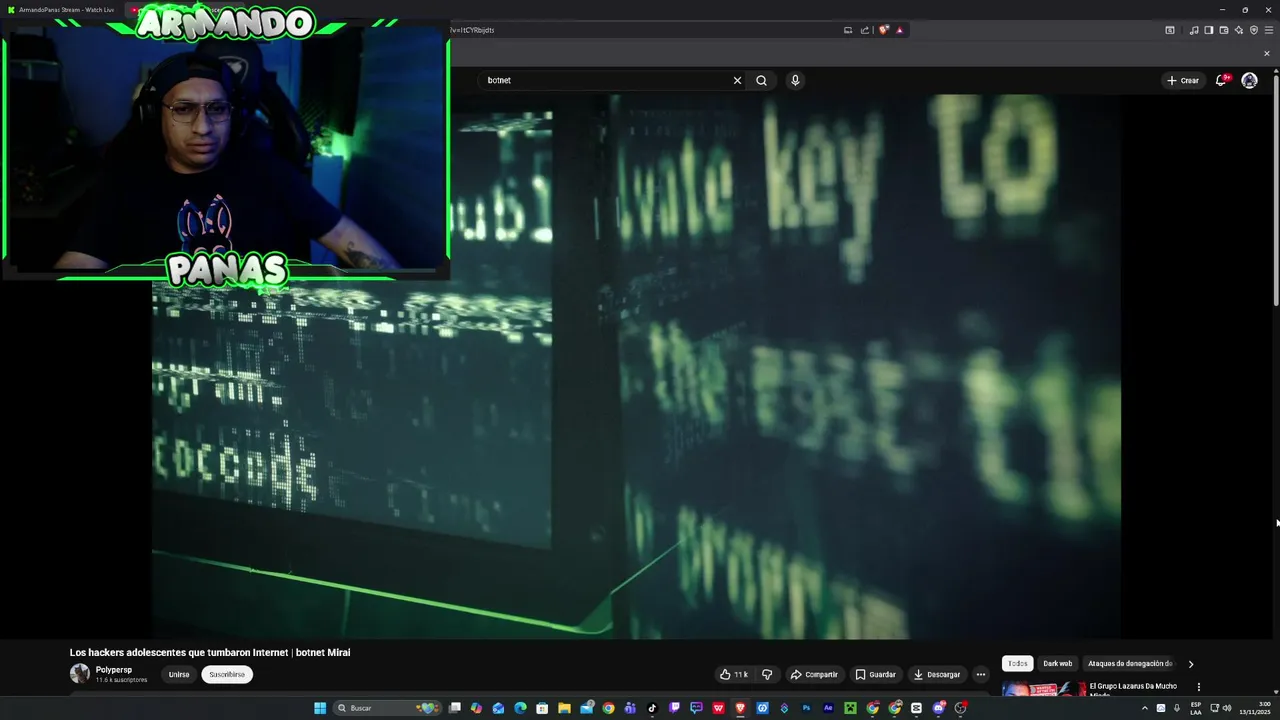Open the tab search icon in toolbar
The height and width of the screenshot is (720, 1280).
[1170, 30]
